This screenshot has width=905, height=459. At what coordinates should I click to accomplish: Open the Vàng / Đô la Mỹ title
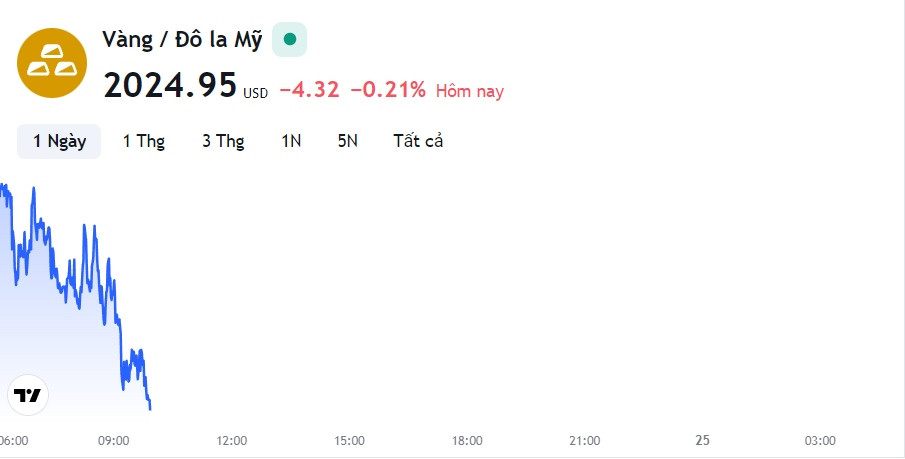coord(182,40)
